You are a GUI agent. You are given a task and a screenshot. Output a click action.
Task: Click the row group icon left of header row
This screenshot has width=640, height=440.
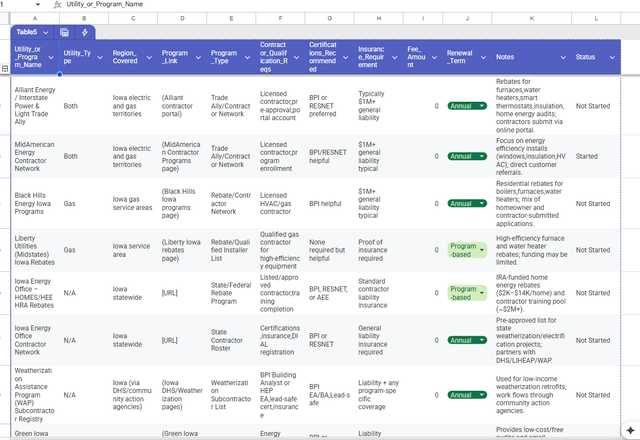(5, 69)
